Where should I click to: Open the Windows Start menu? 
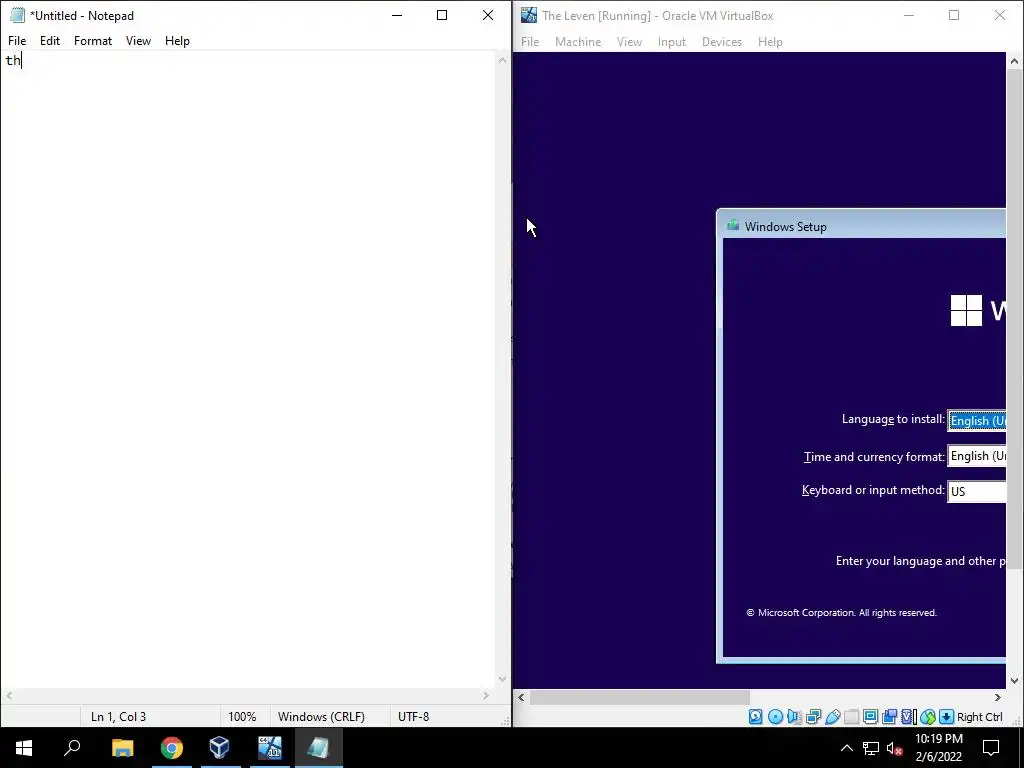24,748
